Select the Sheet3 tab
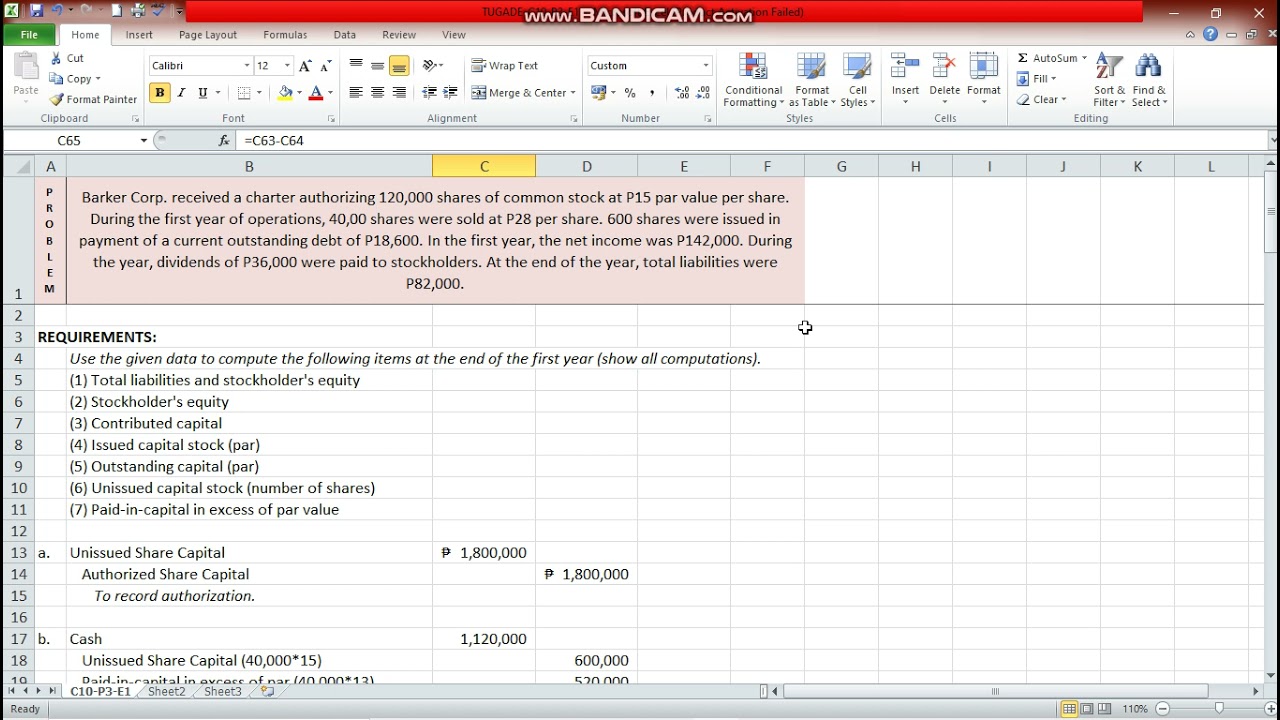 point(222,691)
